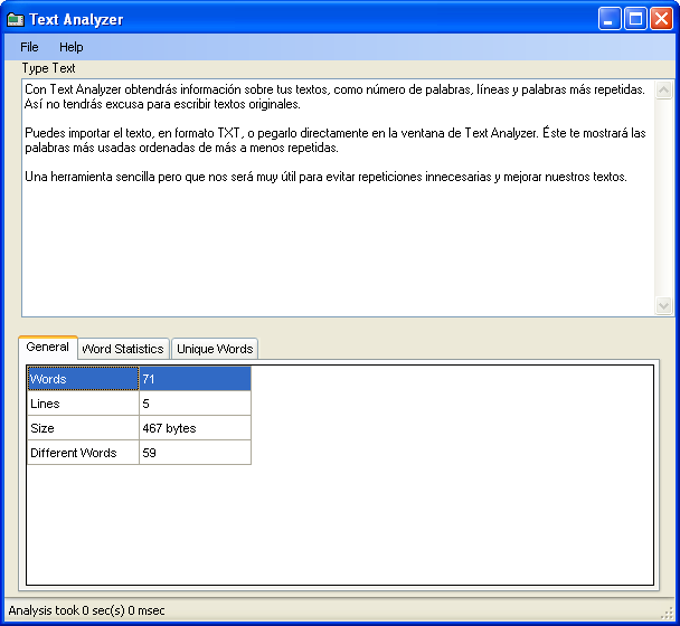Select the Words row label
Viewport: 680px width, 626px height.
[83, 379]
